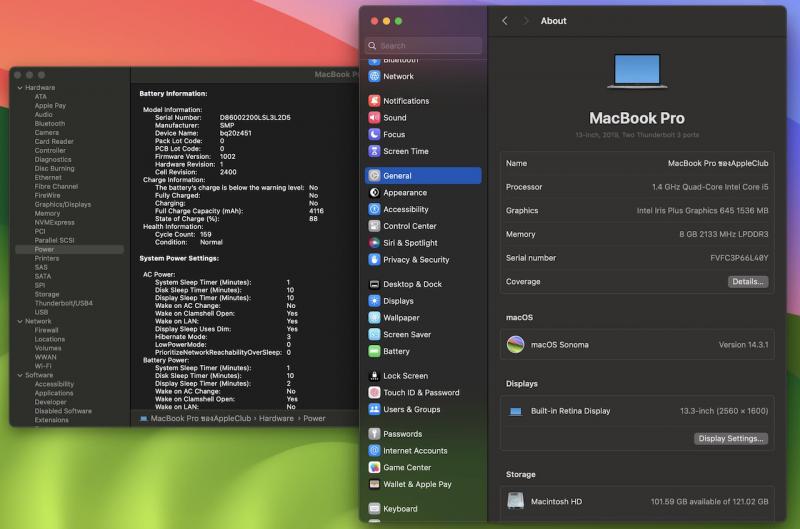Open the Battery icon

tap(374, 351)
